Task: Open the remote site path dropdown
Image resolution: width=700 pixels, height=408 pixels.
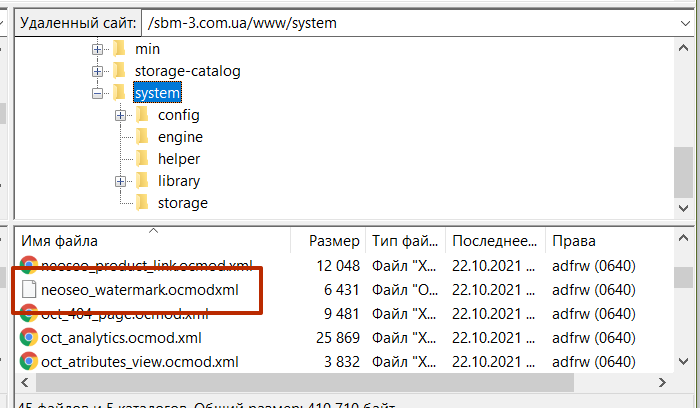Action: 685,23
